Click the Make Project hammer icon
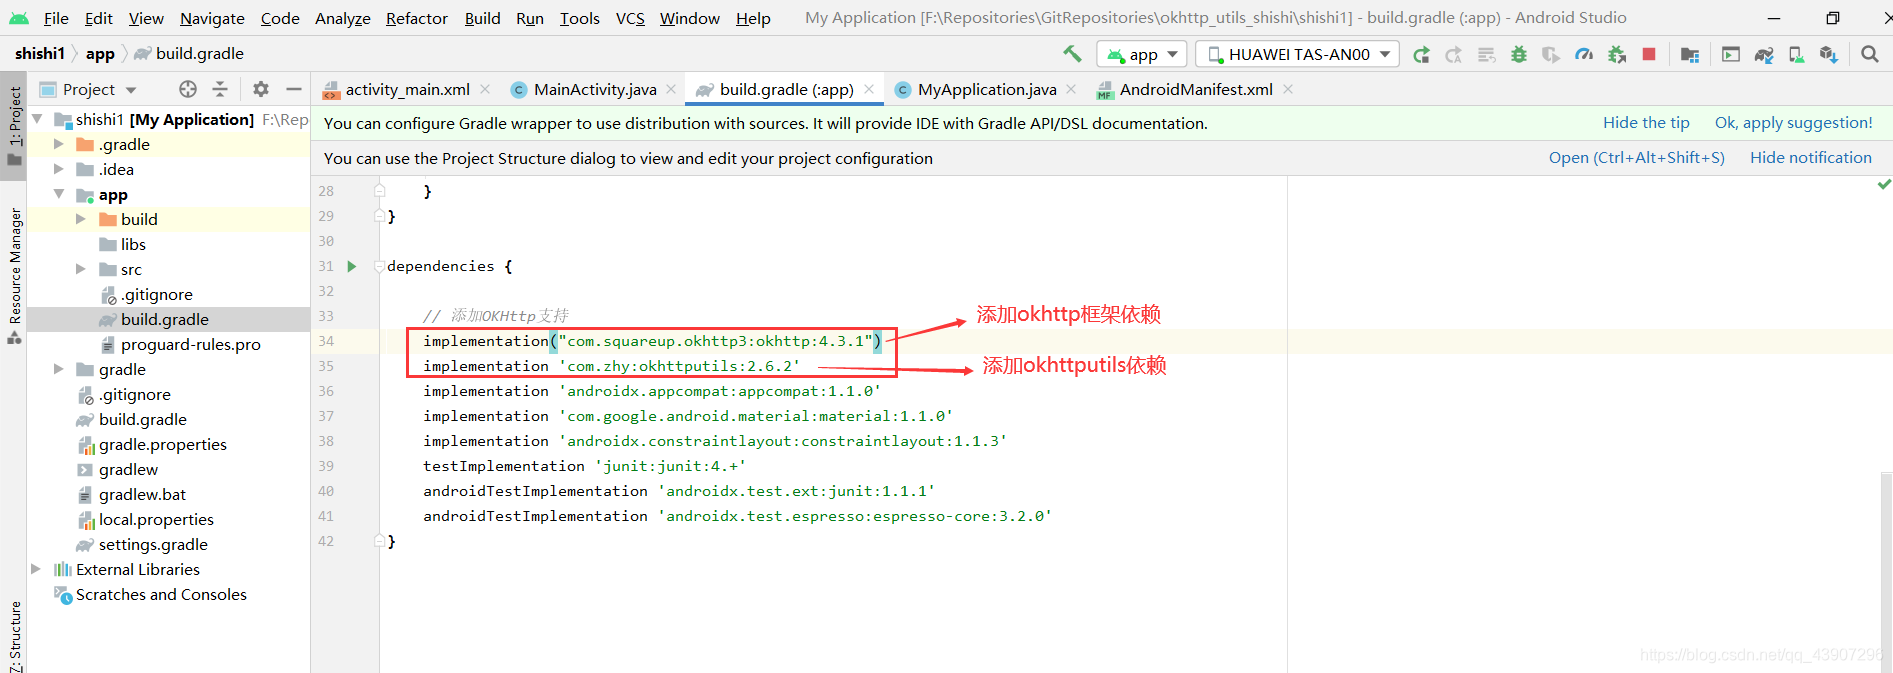1893x673 pixels. tap(1072, 54)
